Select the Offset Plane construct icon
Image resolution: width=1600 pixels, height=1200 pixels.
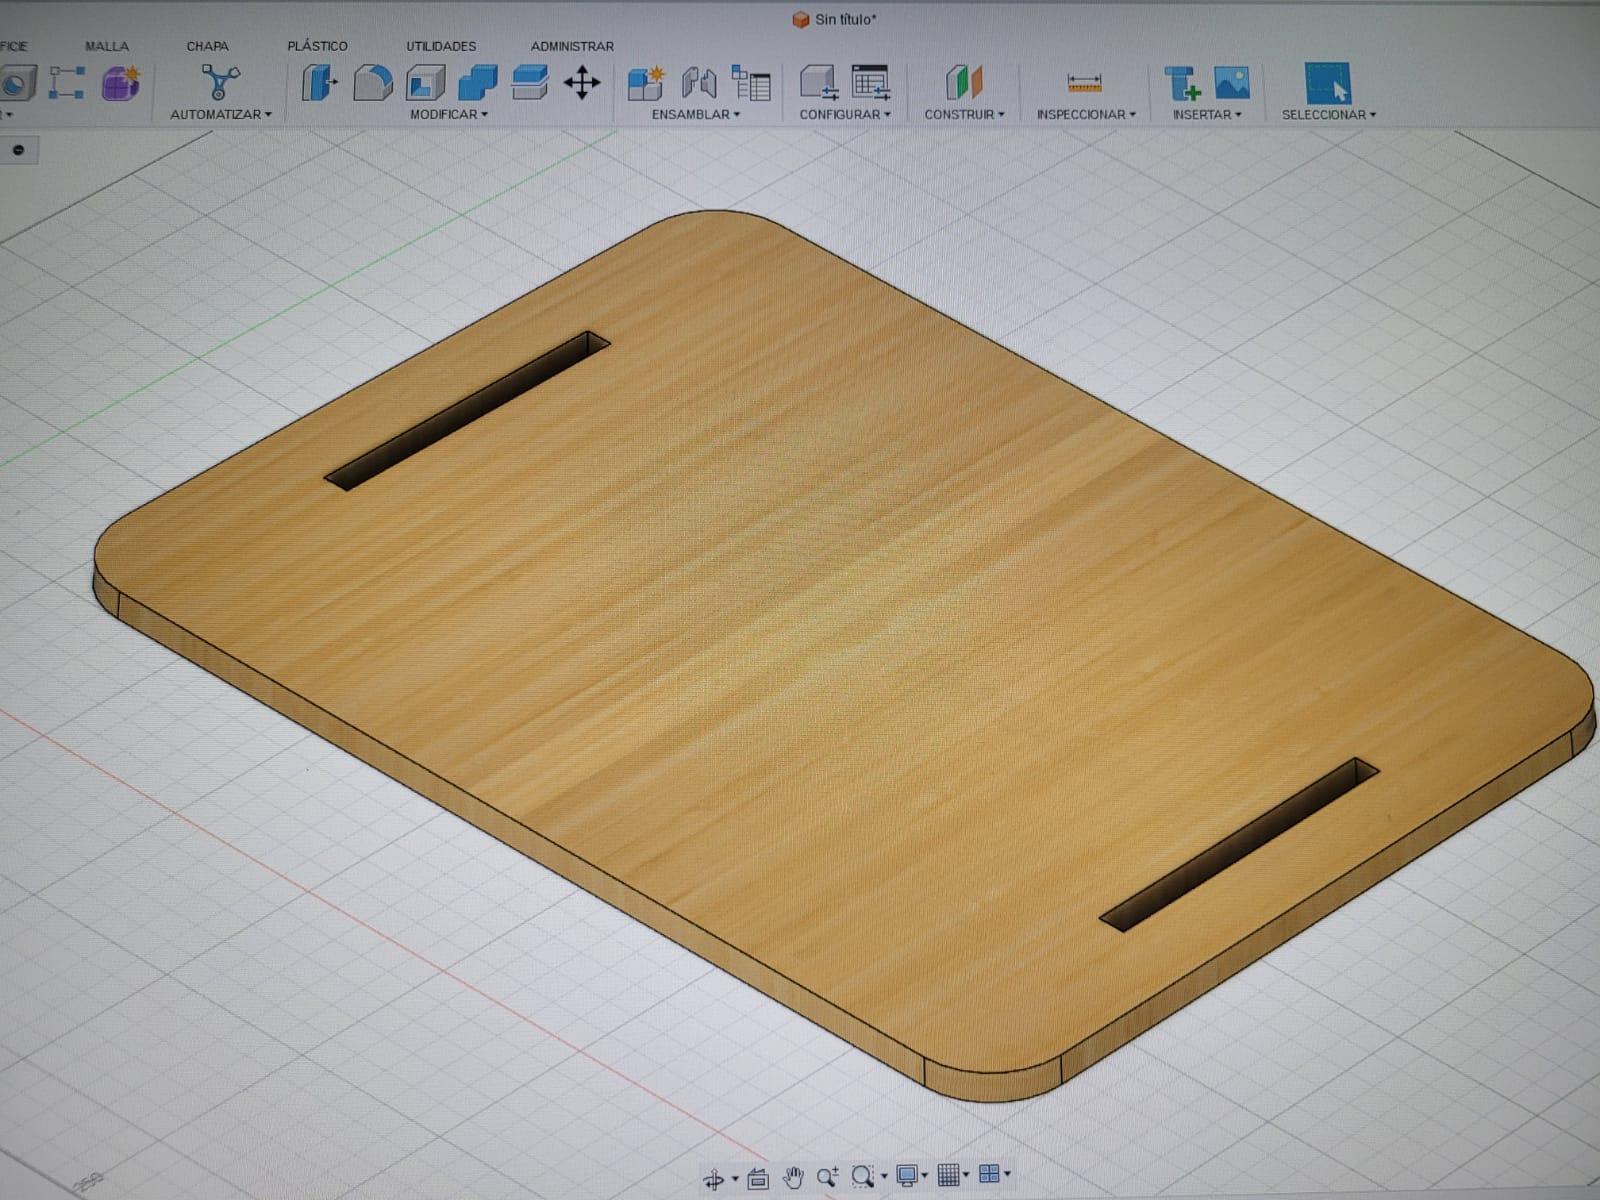pyautogui.click(x=965, y=83)
